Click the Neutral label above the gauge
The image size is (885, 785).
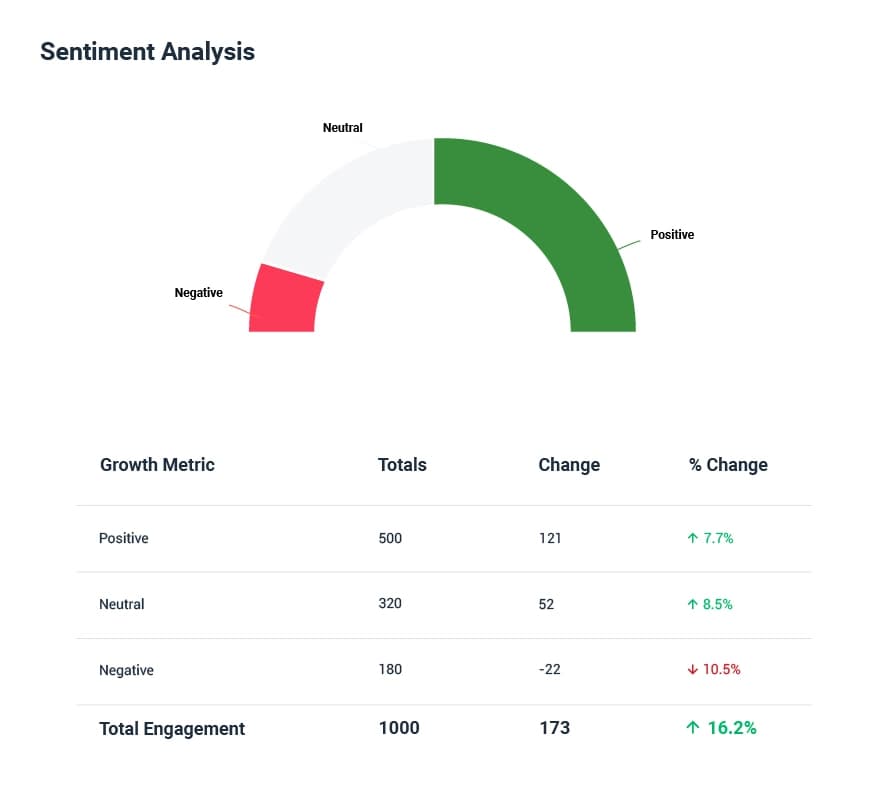343,127
